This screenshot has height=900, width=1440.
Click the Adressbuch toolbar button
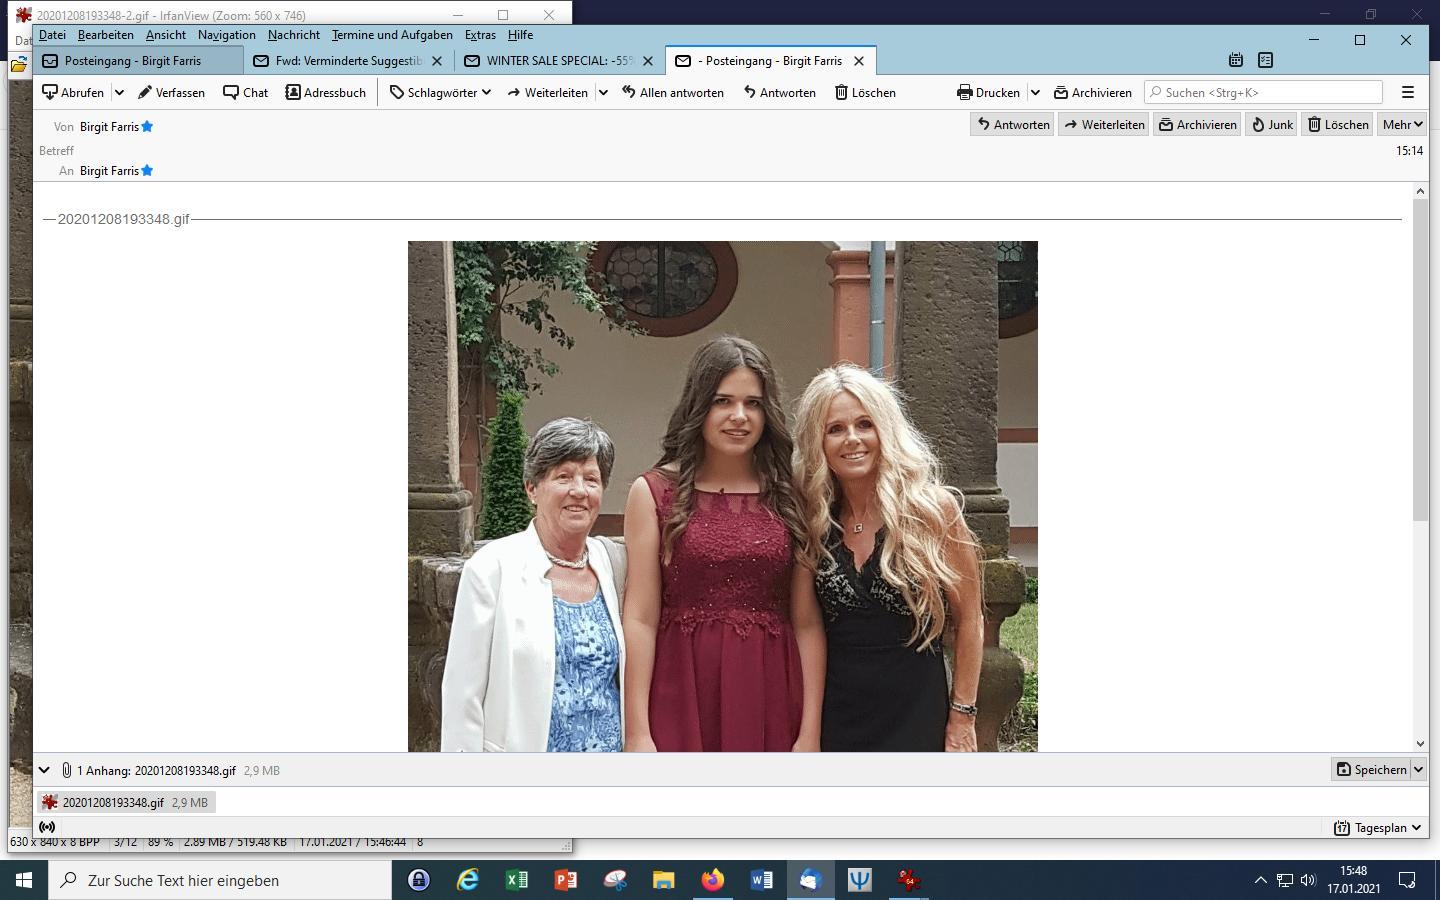[x=325, y=92]
